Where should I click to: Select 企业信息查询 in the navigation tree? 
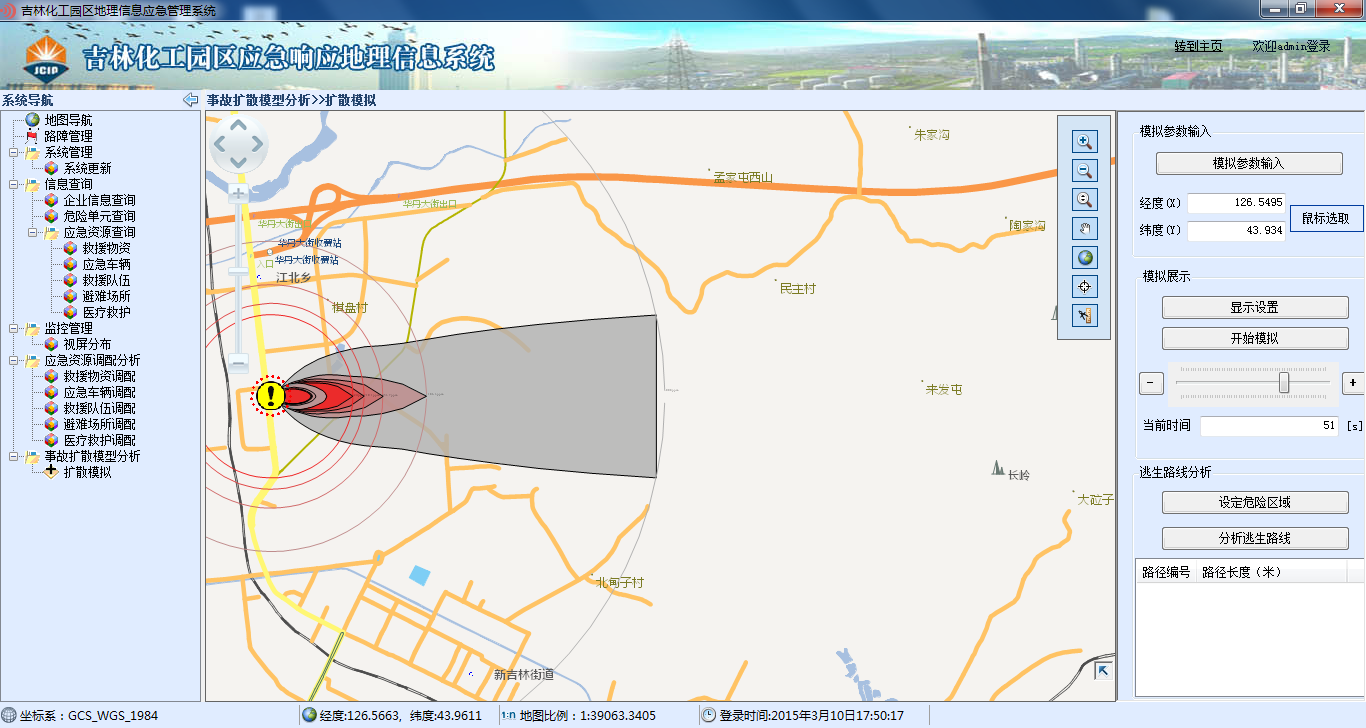[99, 200]
